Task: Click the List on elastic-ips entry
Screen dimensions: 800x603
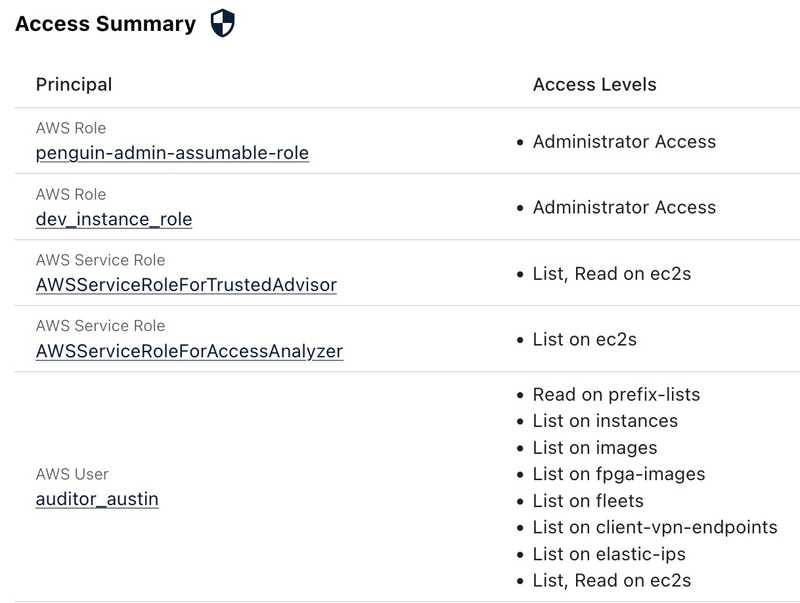Action: [608, 554]
